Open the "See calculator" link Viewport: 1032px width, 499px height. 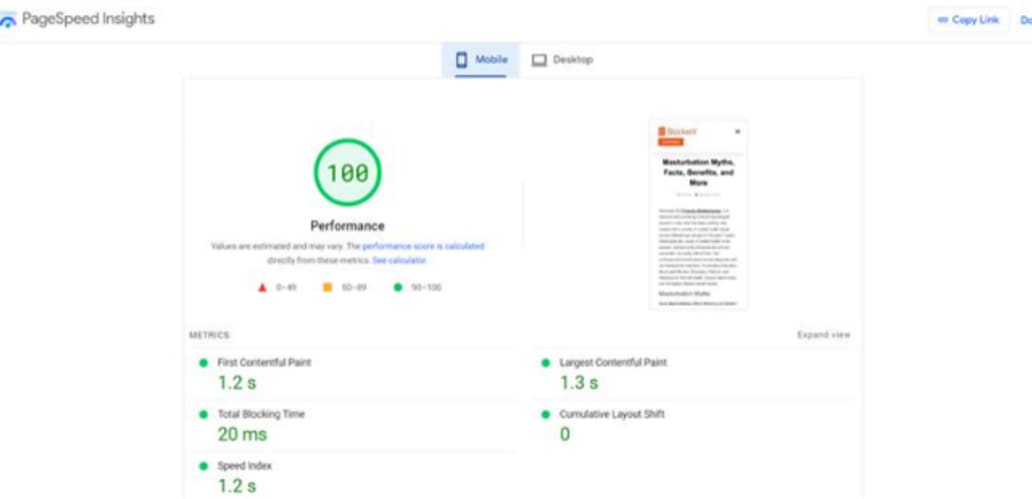pyautogui.click(x=399, y=260)
